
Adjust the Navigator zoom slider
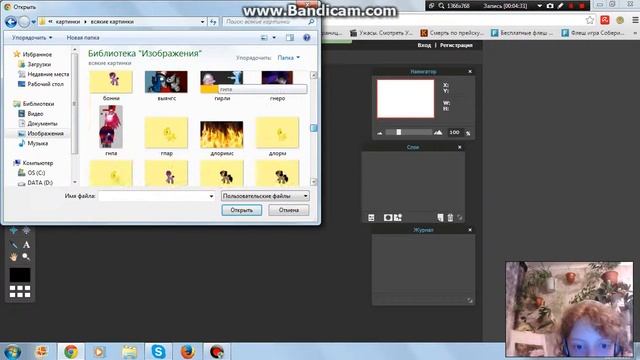click(398, 132)
